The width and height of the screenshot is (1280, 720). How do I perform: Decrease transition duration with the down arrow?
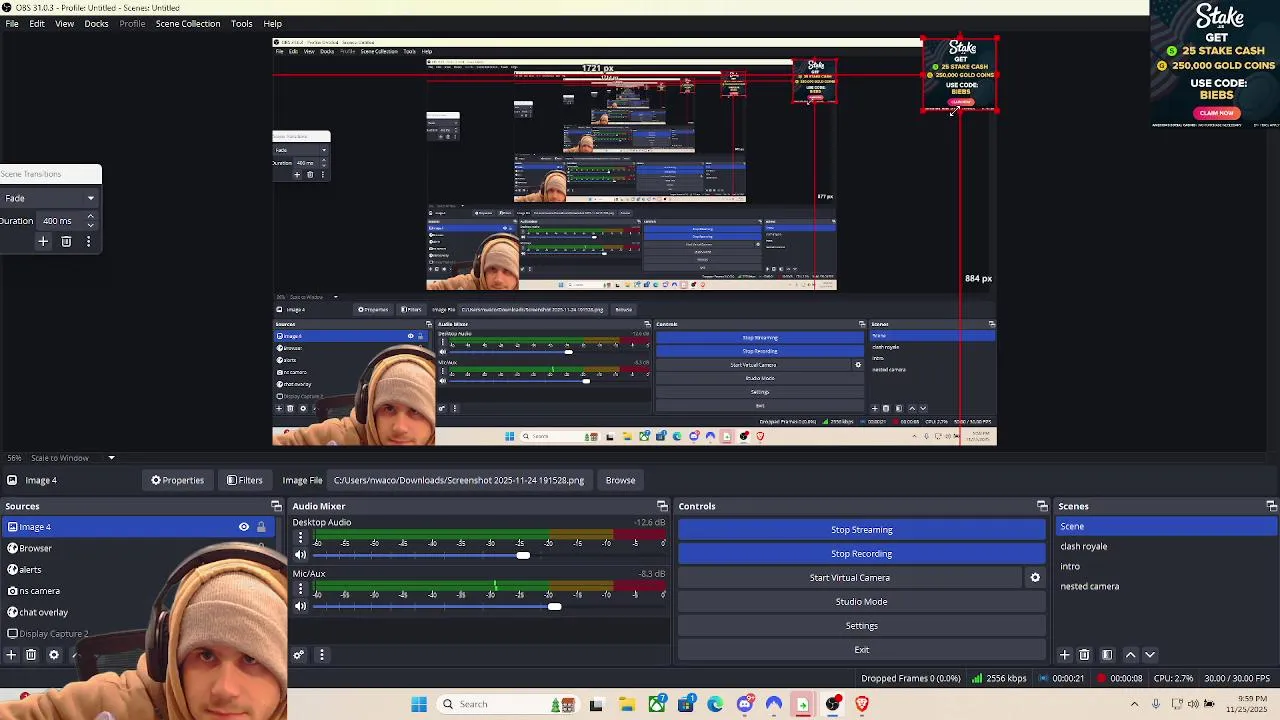pos(90,225)
